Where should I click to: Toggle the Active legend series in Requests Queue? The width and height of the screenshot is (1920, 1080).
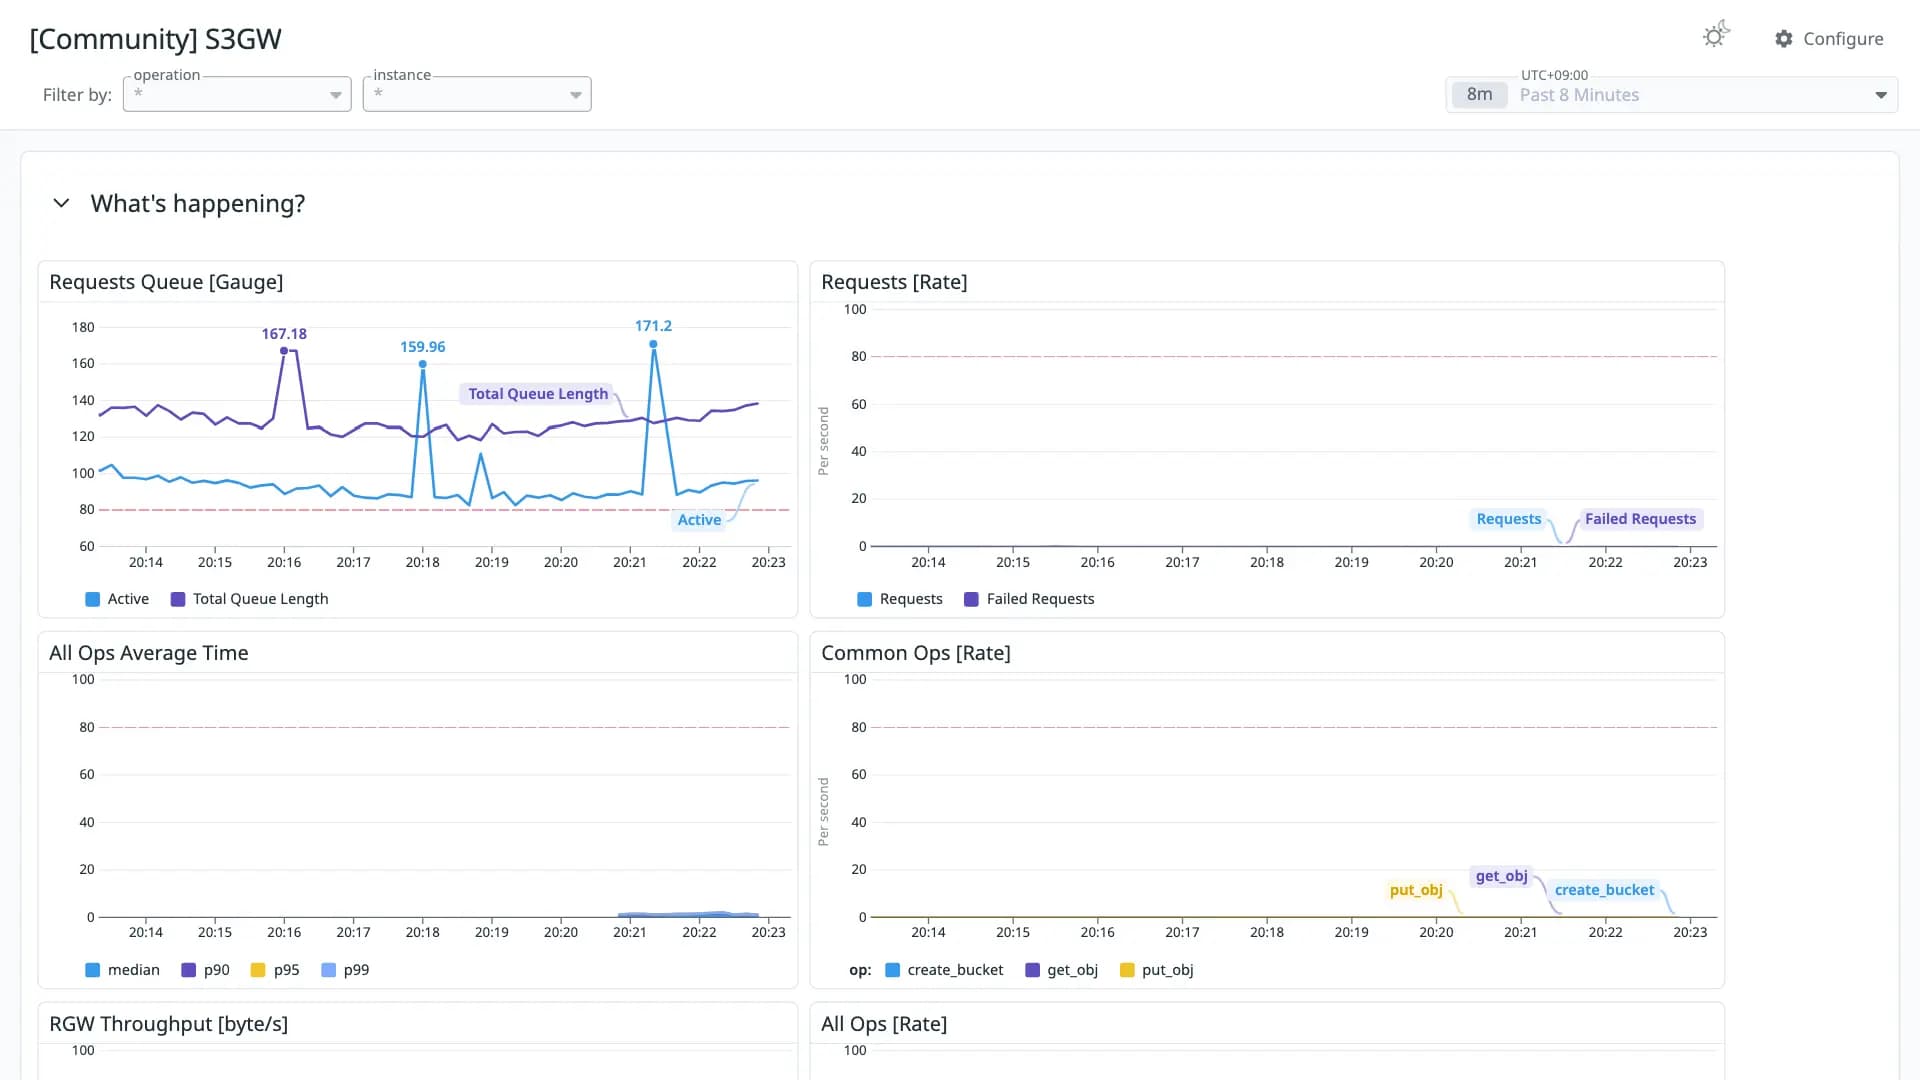click(117, 599)
